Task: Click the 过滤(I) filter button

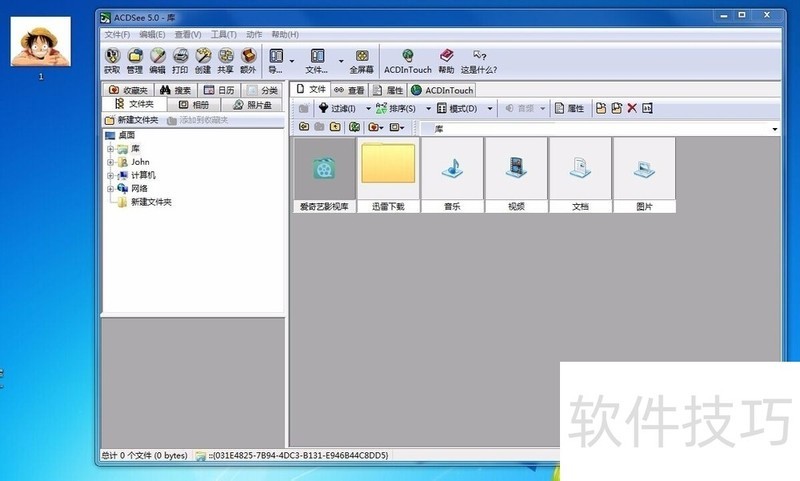Action: point(337,108)
